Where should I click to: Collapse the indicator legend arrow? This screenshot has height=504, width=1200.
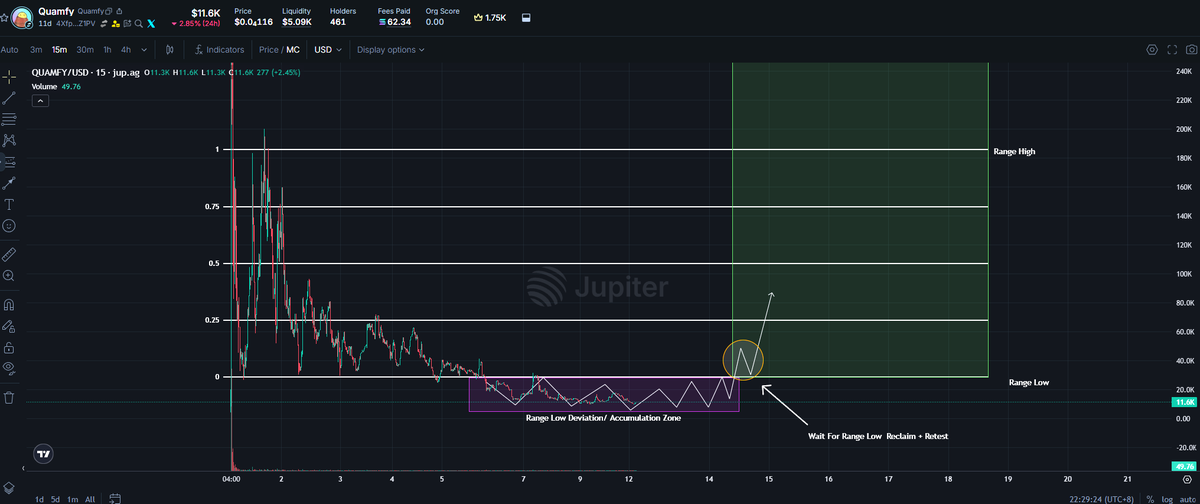click(x=40, y=100)
